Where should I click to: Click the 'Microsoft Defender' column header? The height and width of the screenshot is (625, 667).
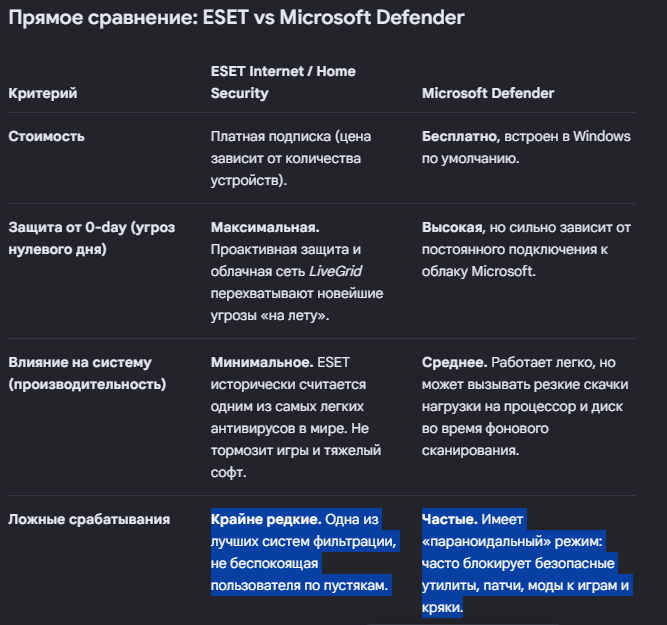488,93
